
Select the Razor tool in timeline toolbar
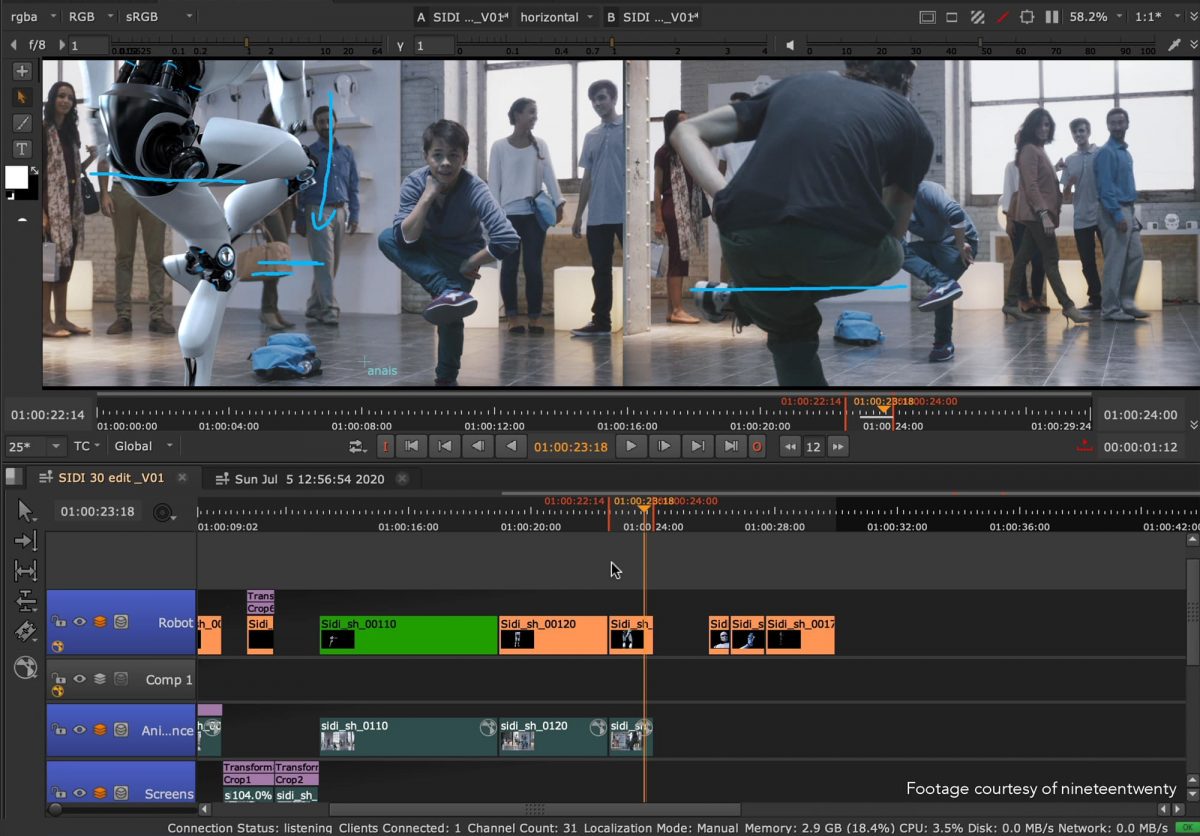coord(26,631)
